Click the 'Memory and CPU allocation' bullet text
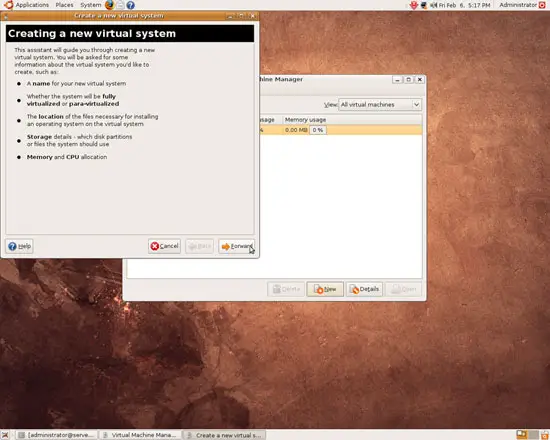This screenshot has height=440, width=550. (67, 157)
